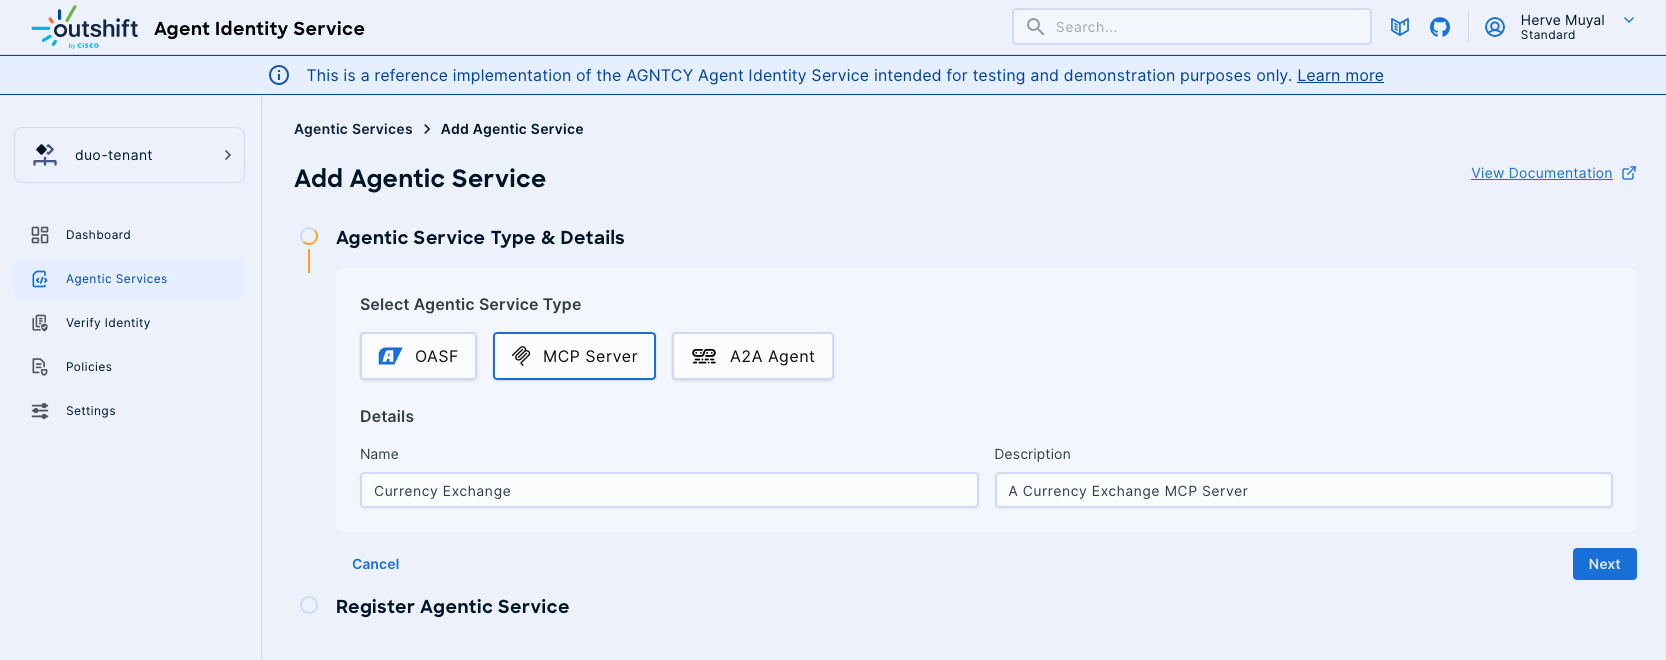This screenshot has width=1666, height=660.
Task: Focus the Search box in header
Action: (1192, 27)
